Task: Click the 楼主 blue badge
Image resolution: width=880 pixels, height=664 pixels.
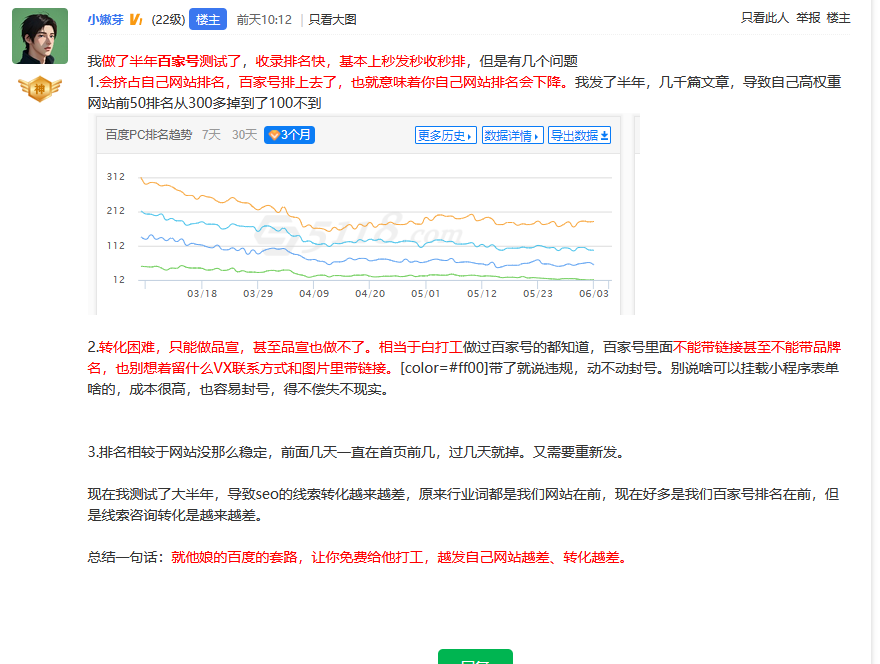Action: [x=208, y=20]
